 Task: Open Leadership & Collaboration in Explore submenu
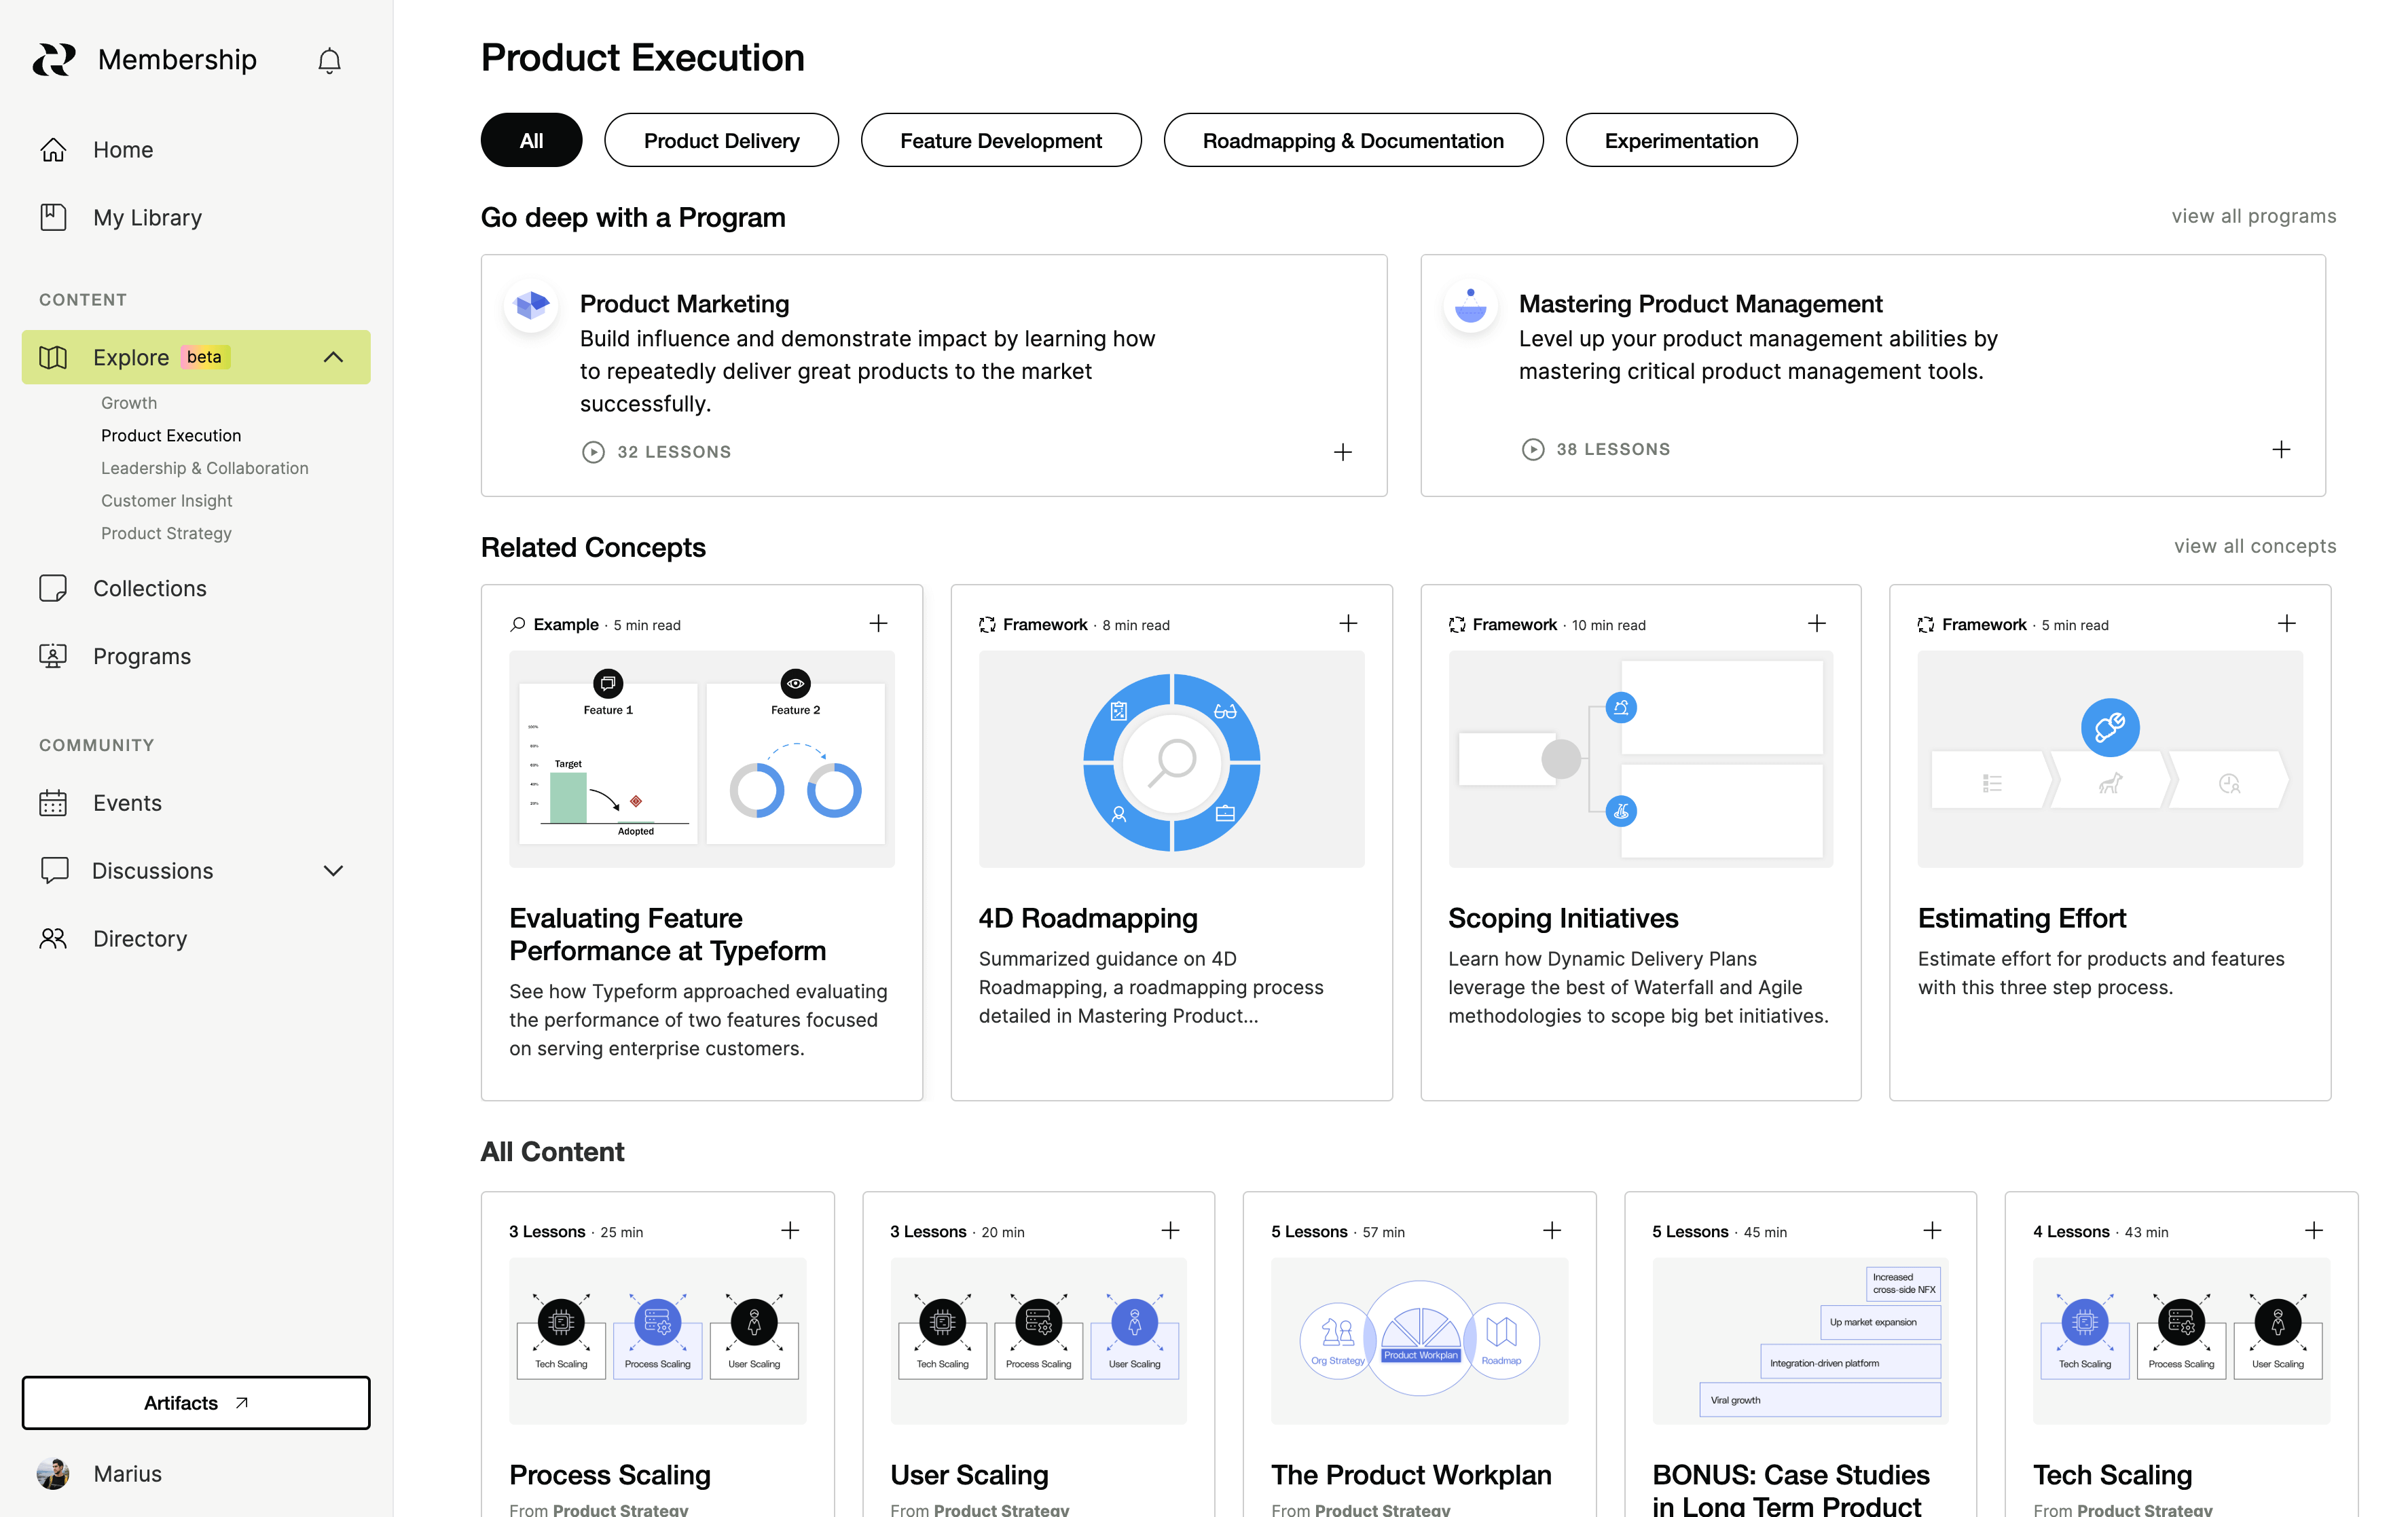click(x=204, y=468)
